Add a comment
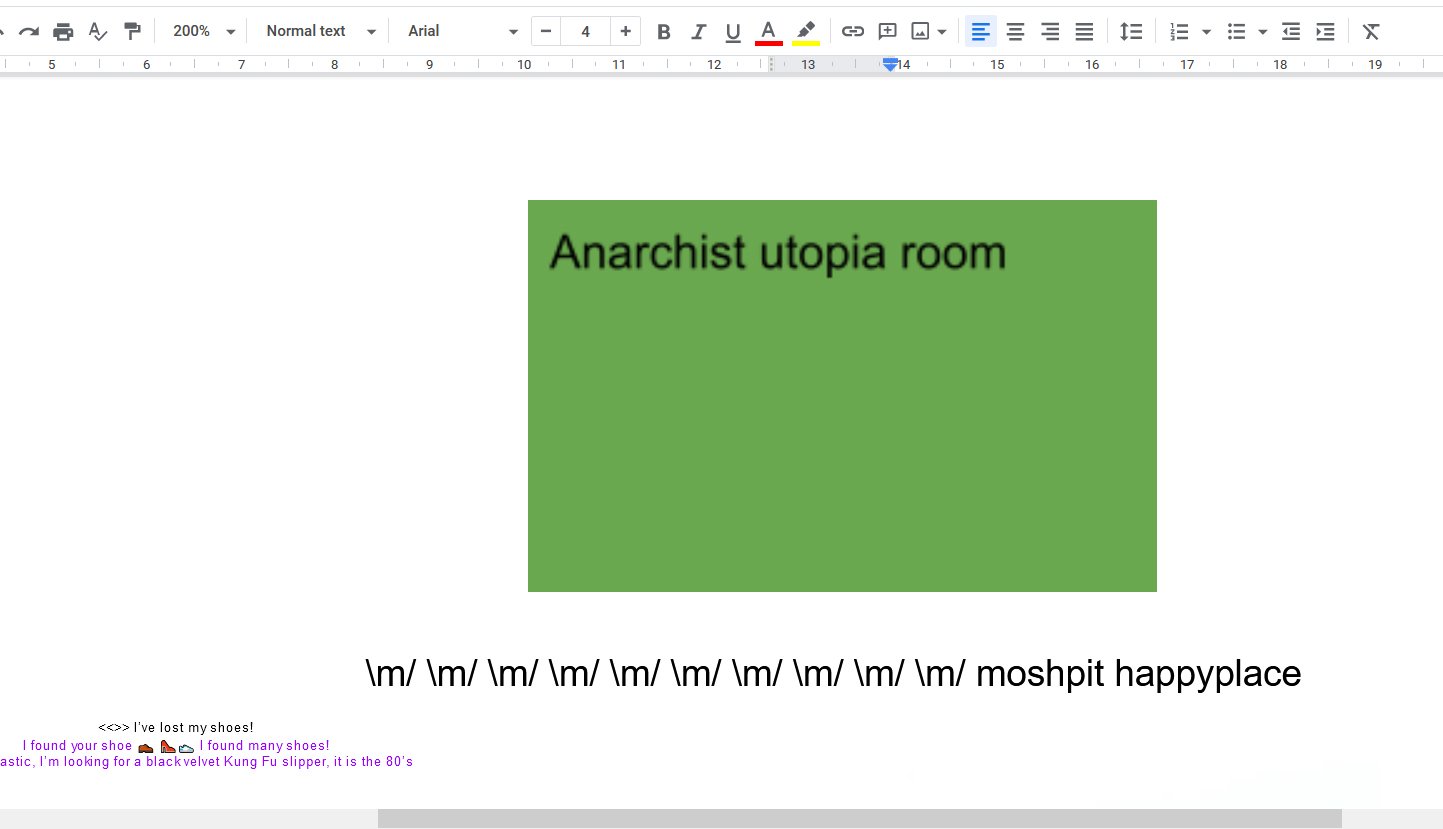1443x829 pixels. tap(887, 31)
